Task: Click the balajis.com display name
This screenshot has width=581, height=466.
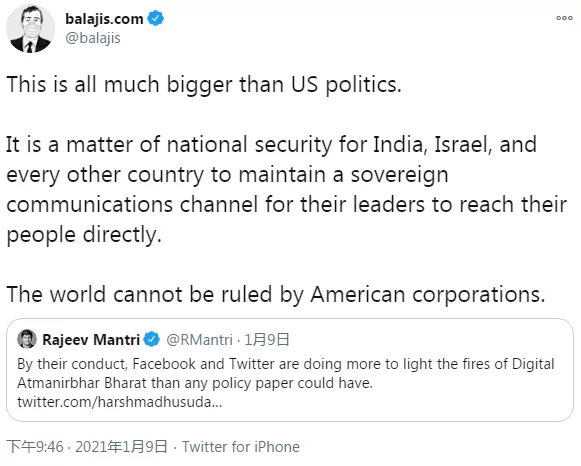Action: pyautogui.click(x=104, y=19)
